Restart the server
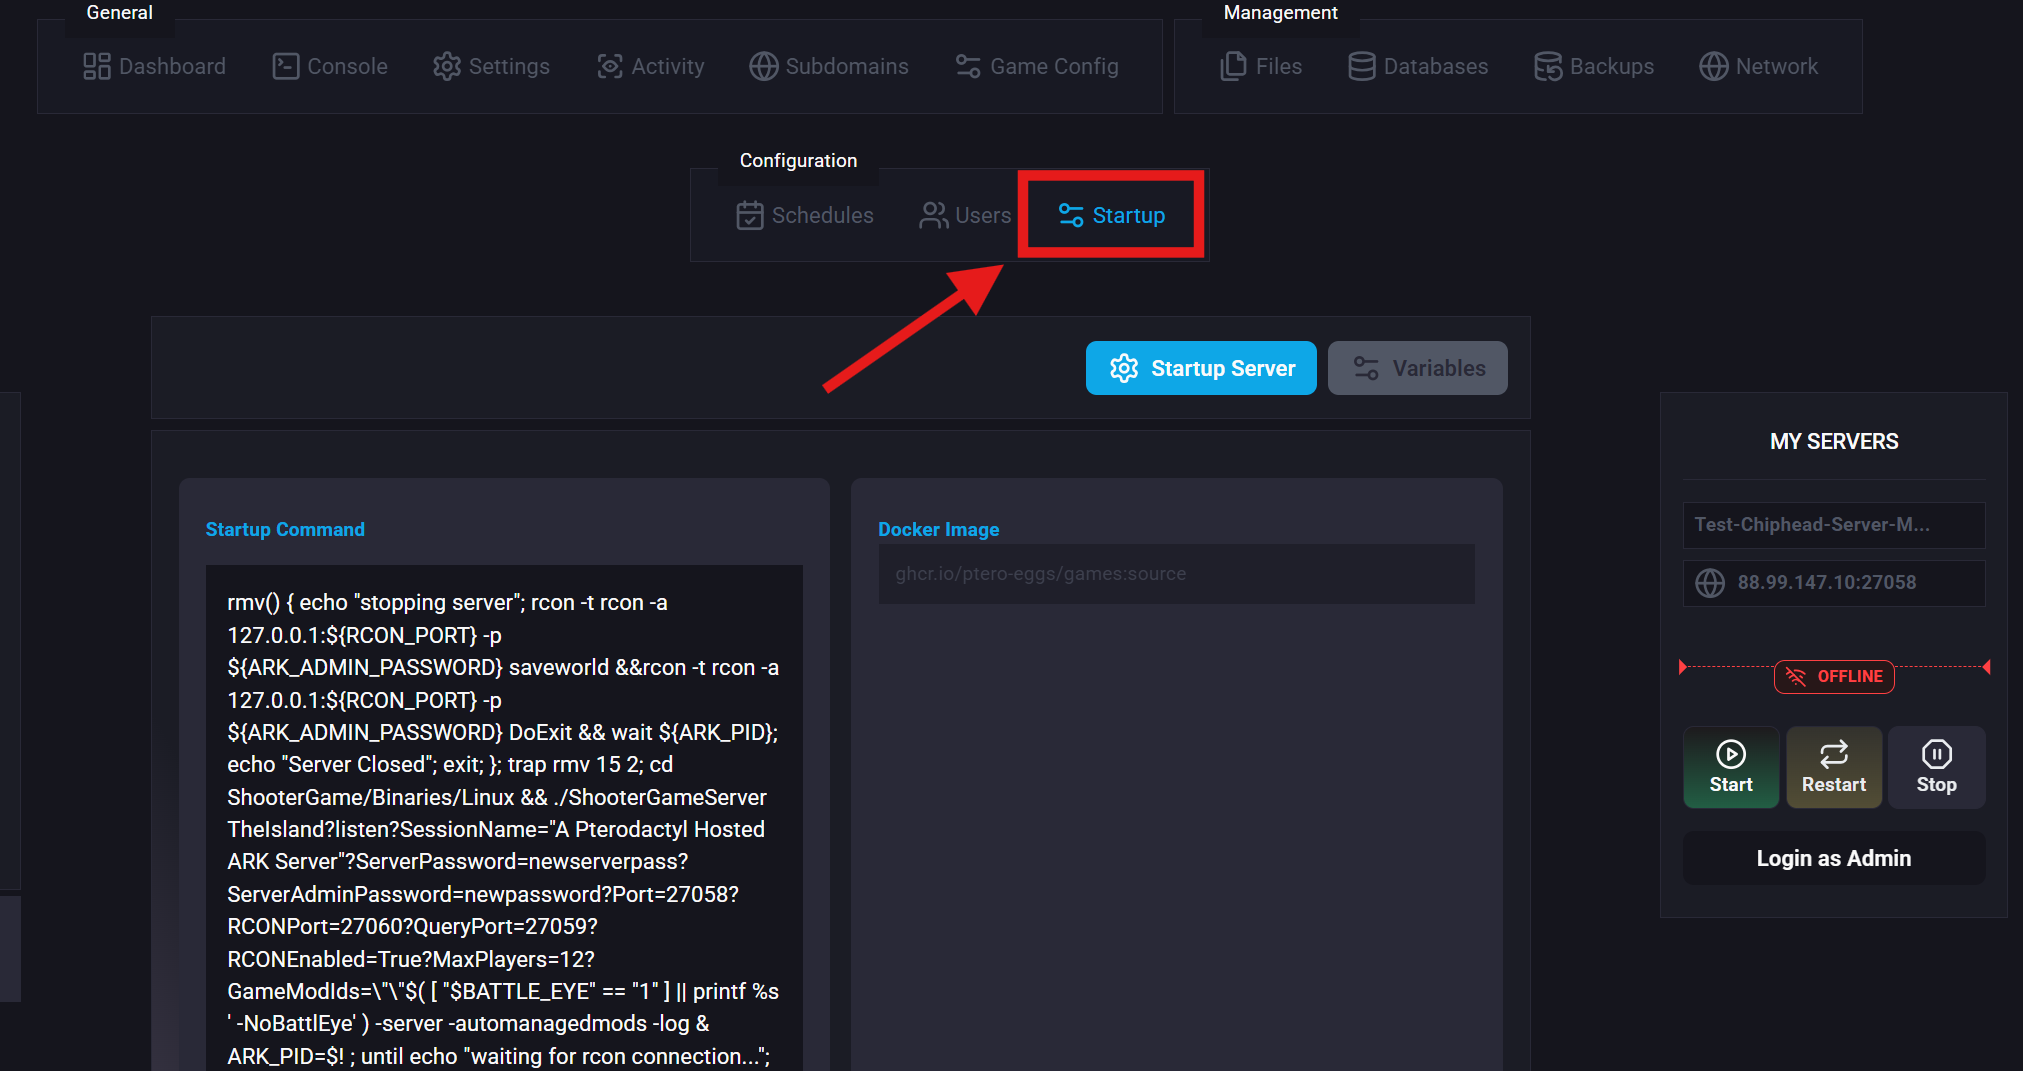The width and height of the screenshot is (2023, 1071). point(1834,767)
